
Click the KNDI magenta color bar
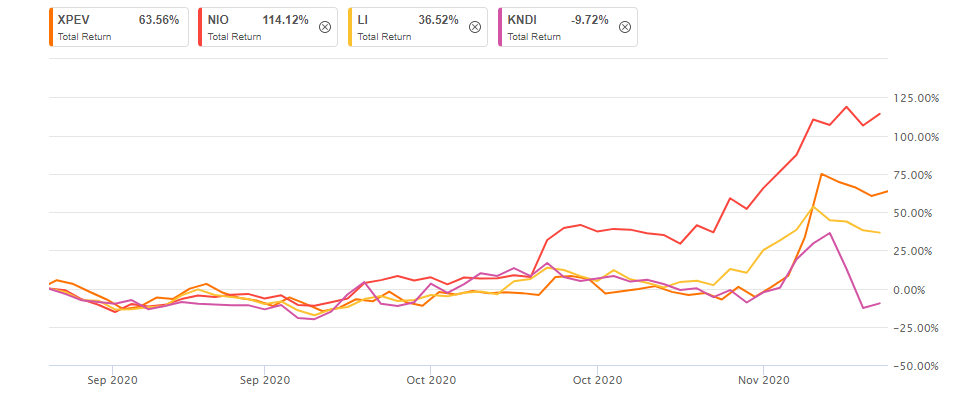coord(499,27)
